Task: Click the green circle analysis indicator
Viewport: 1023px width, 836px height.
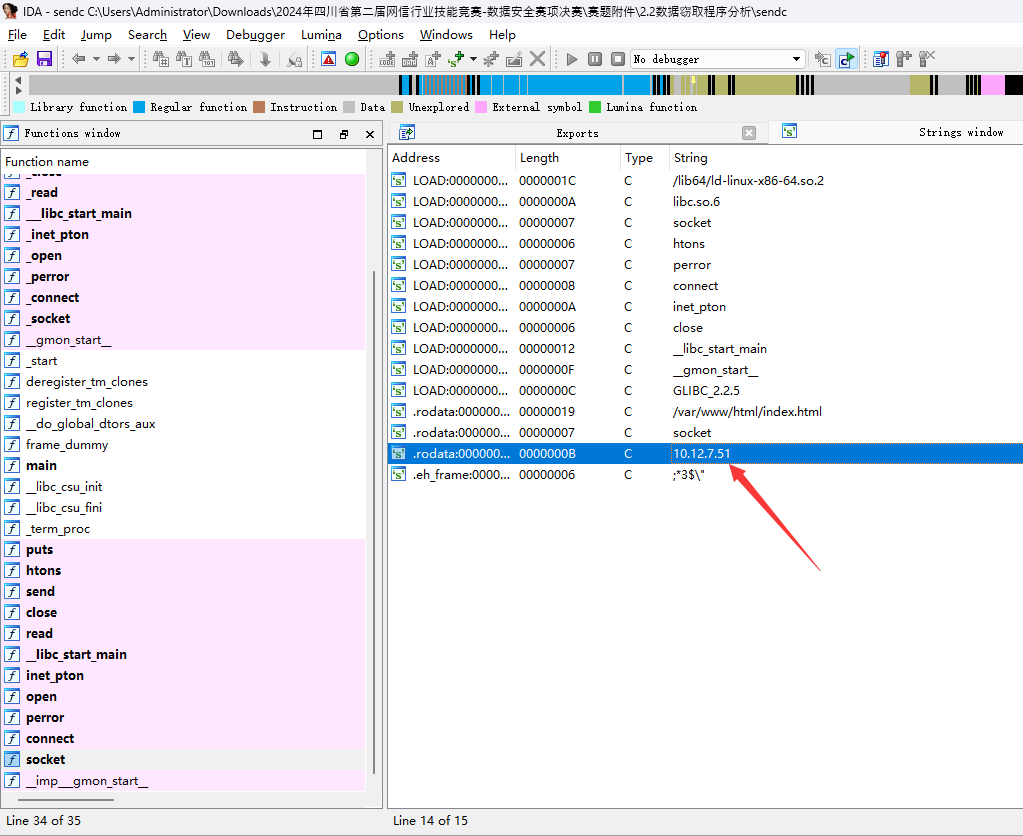Action: point(352,59)
